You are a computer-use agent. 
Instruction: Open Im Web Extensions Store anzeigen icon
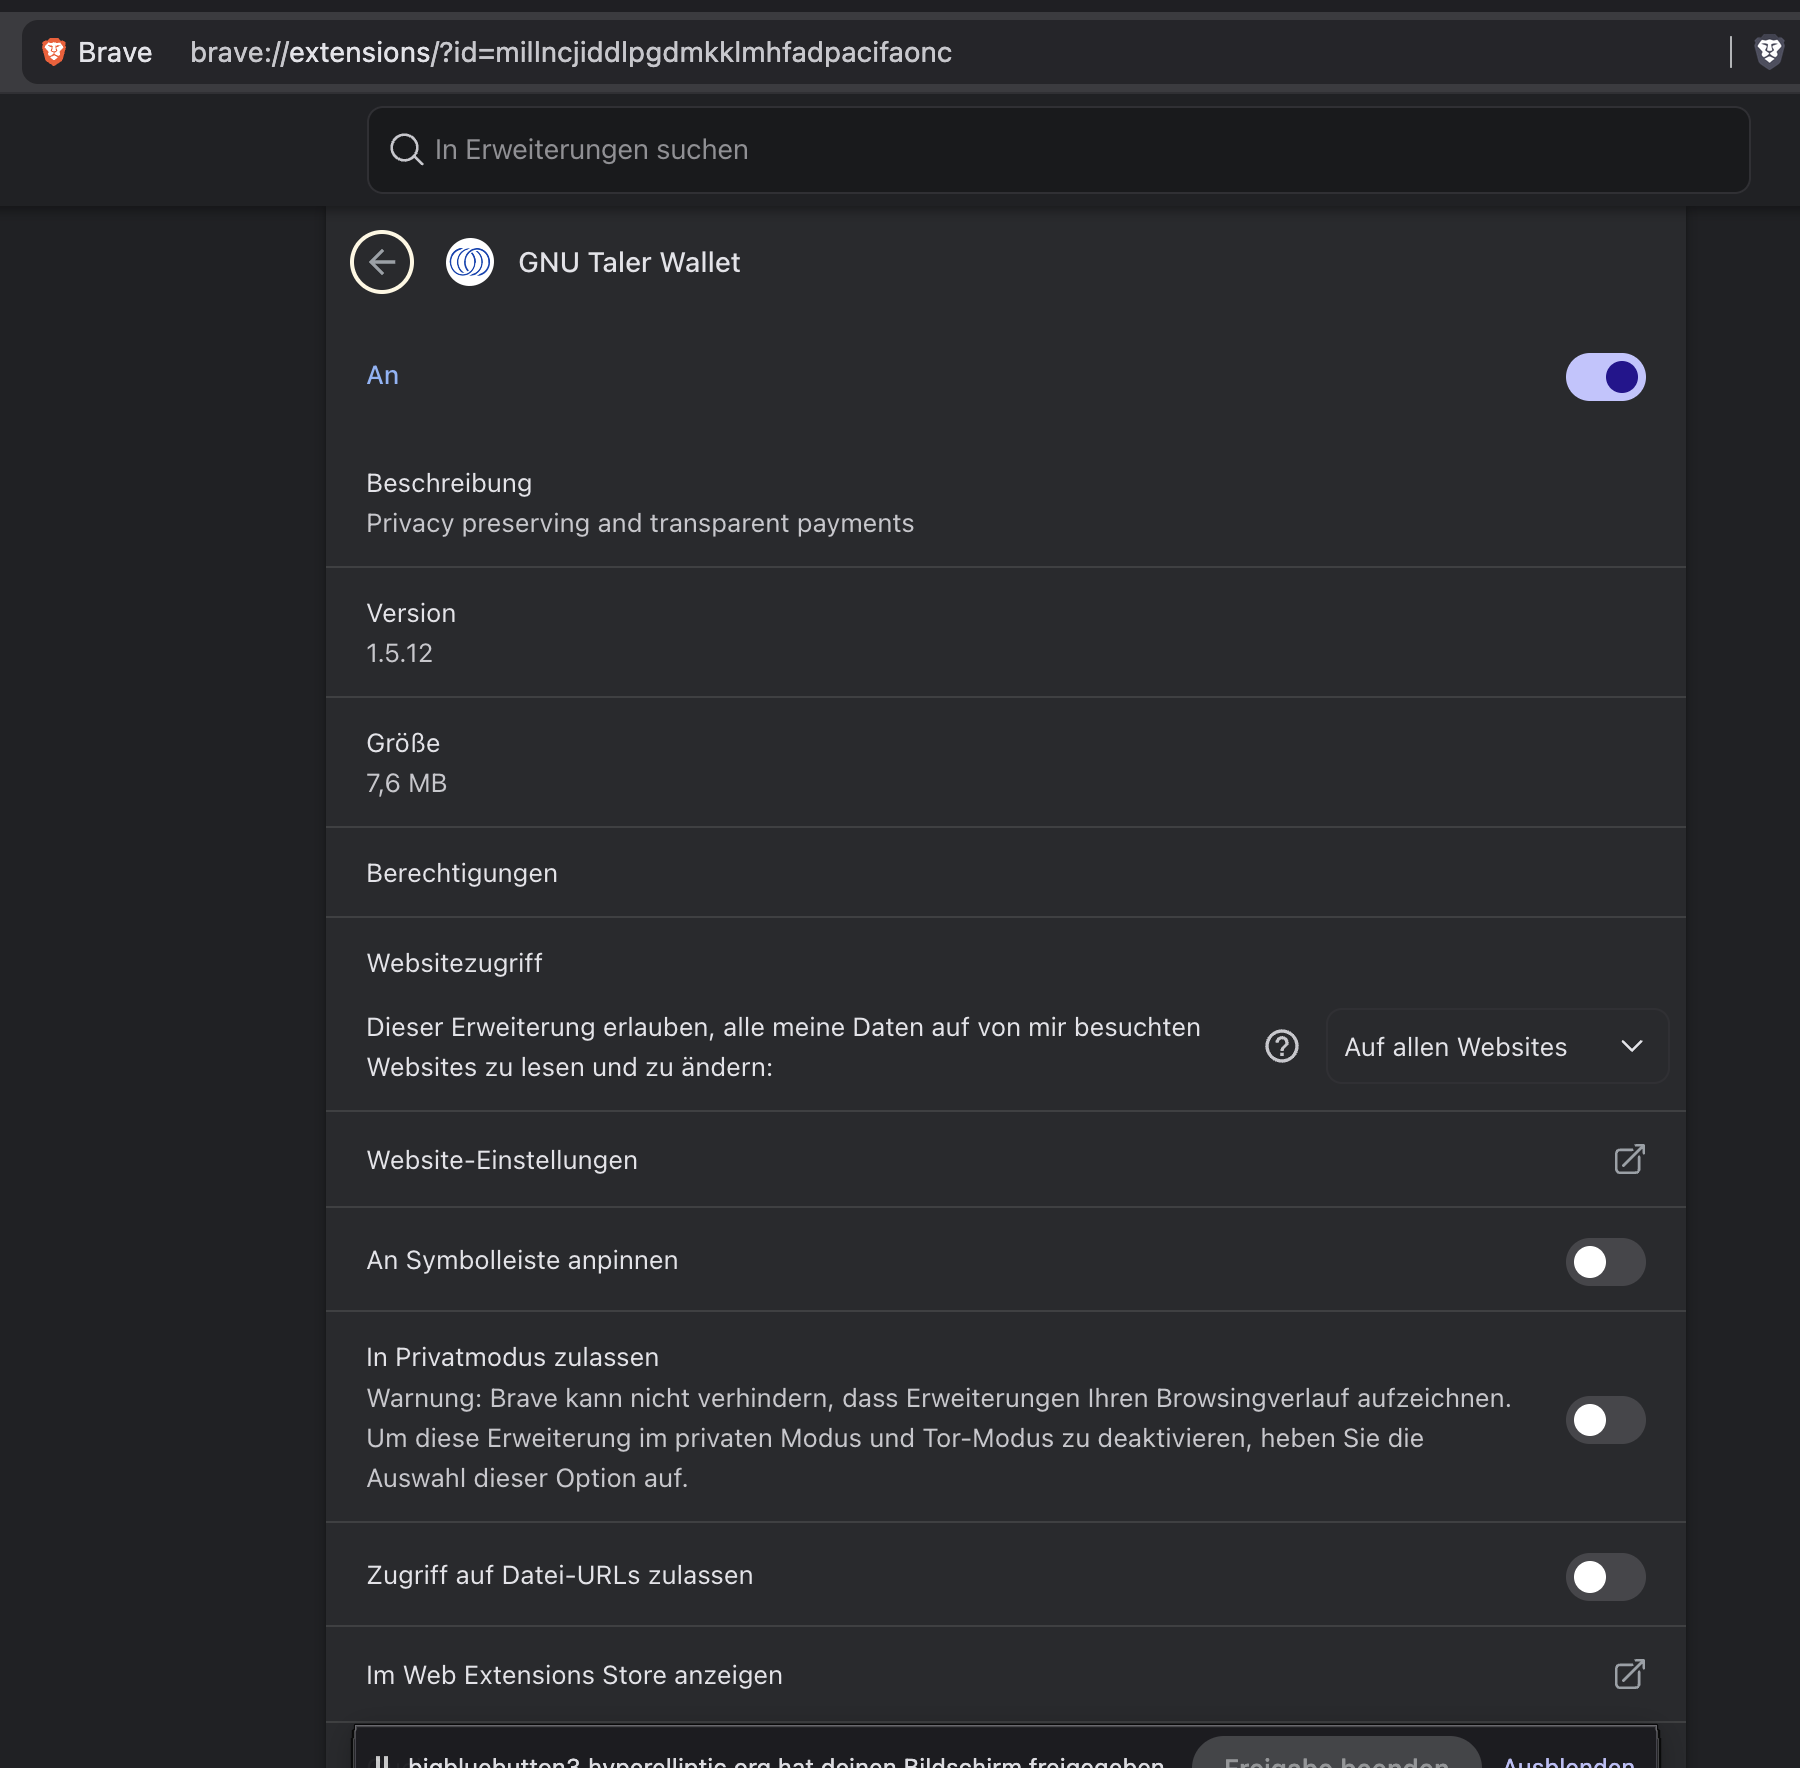[1630, 1674]
